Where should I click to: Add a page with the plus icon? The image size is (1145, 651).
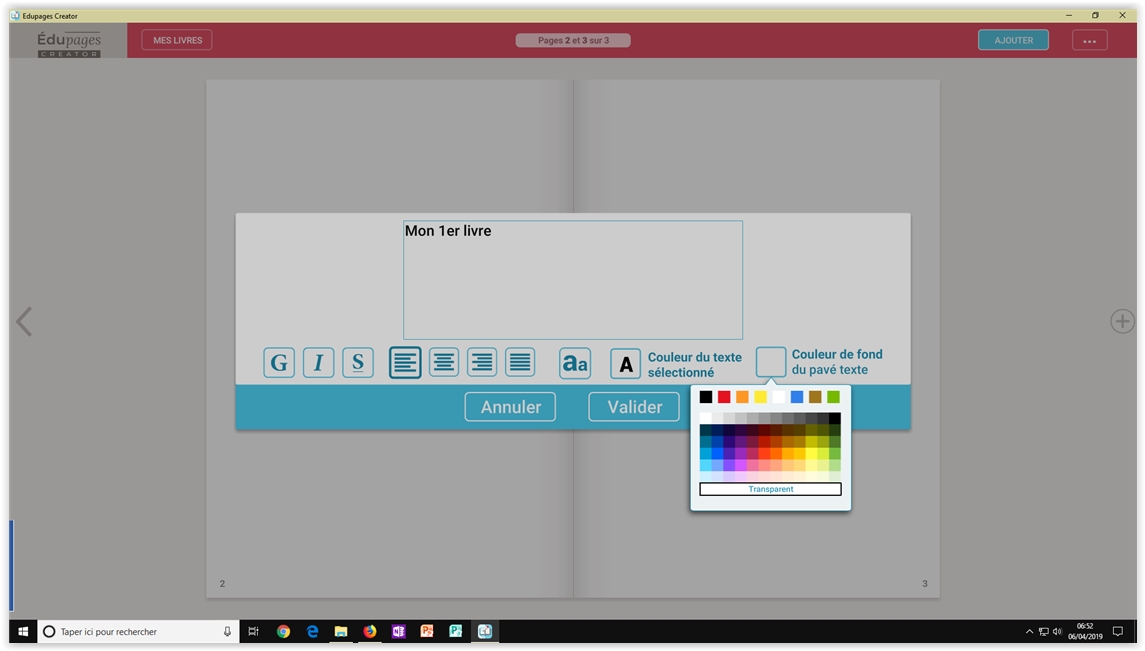1122,321
